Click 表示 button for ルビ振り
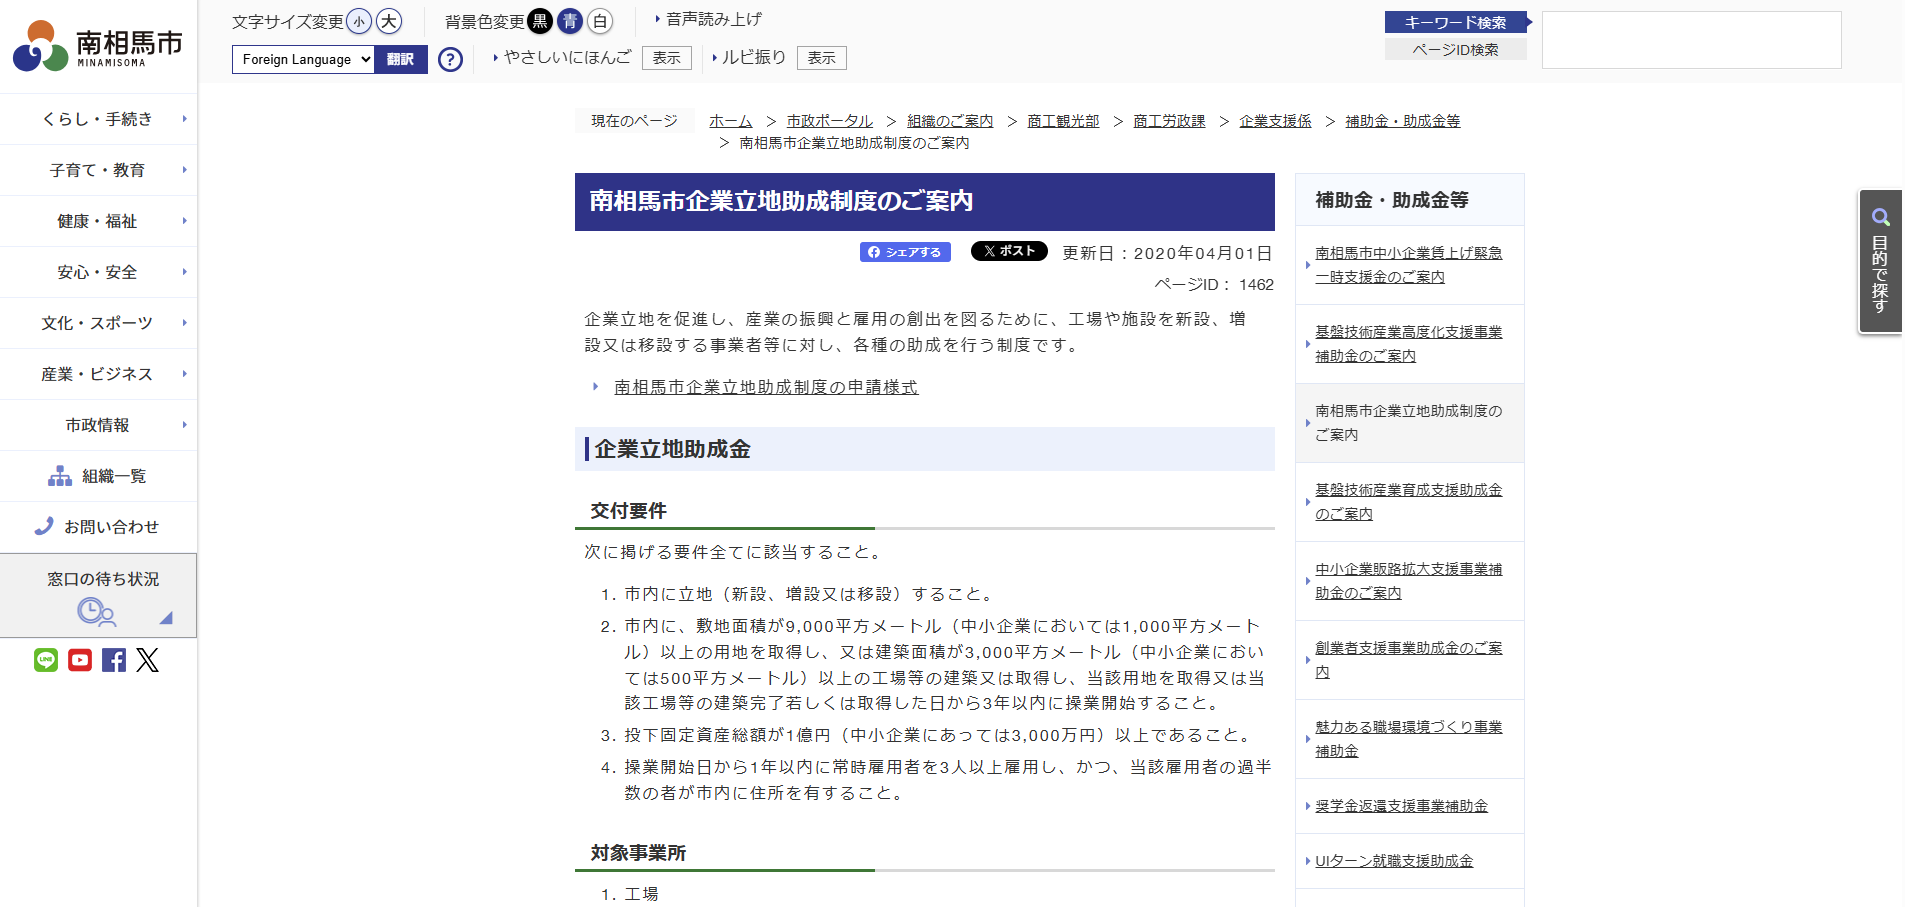1905x907 pixels. (x=822, y=58)
